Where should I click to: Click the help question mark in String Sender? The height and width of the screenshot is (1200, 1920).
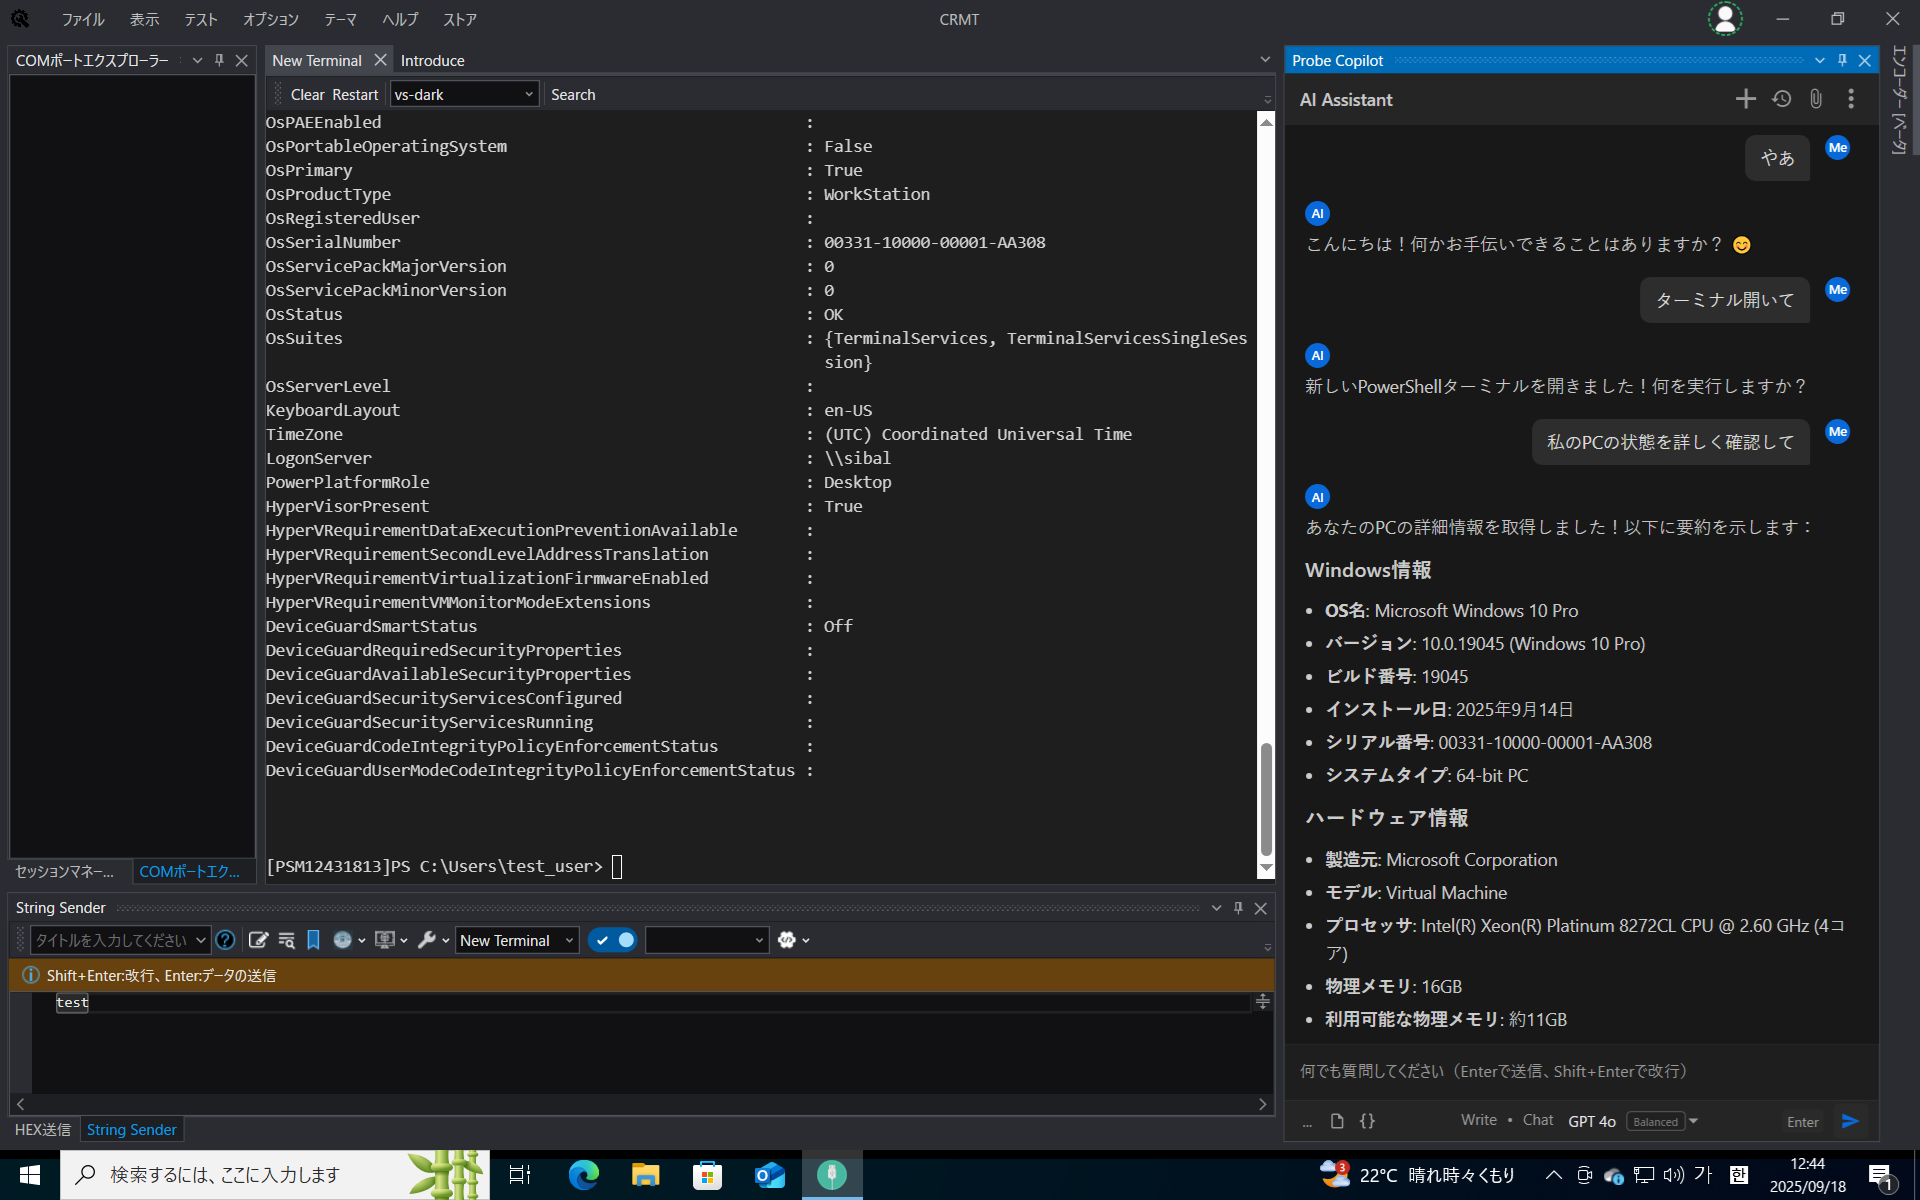click(x=226, y=940)
